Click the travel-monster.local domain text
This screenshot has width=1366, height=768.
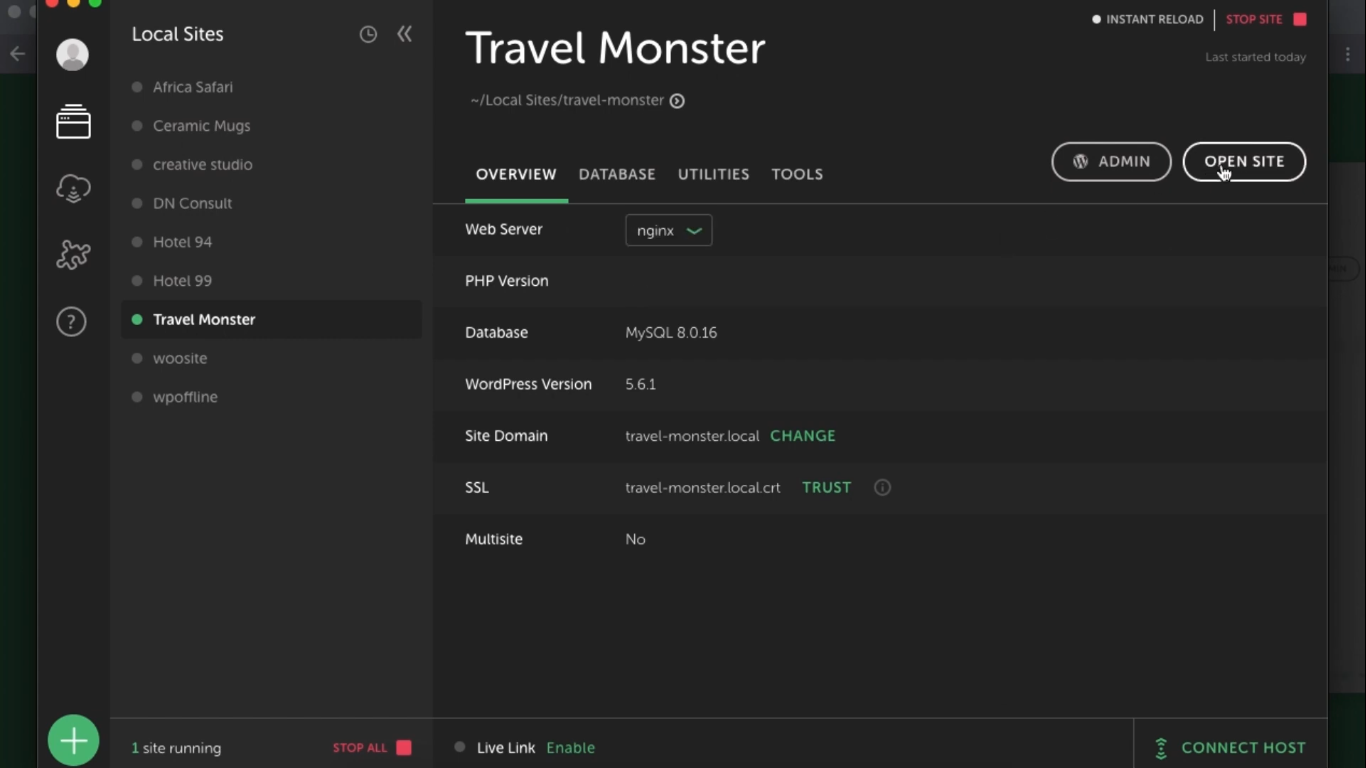[x=692, y=436]
